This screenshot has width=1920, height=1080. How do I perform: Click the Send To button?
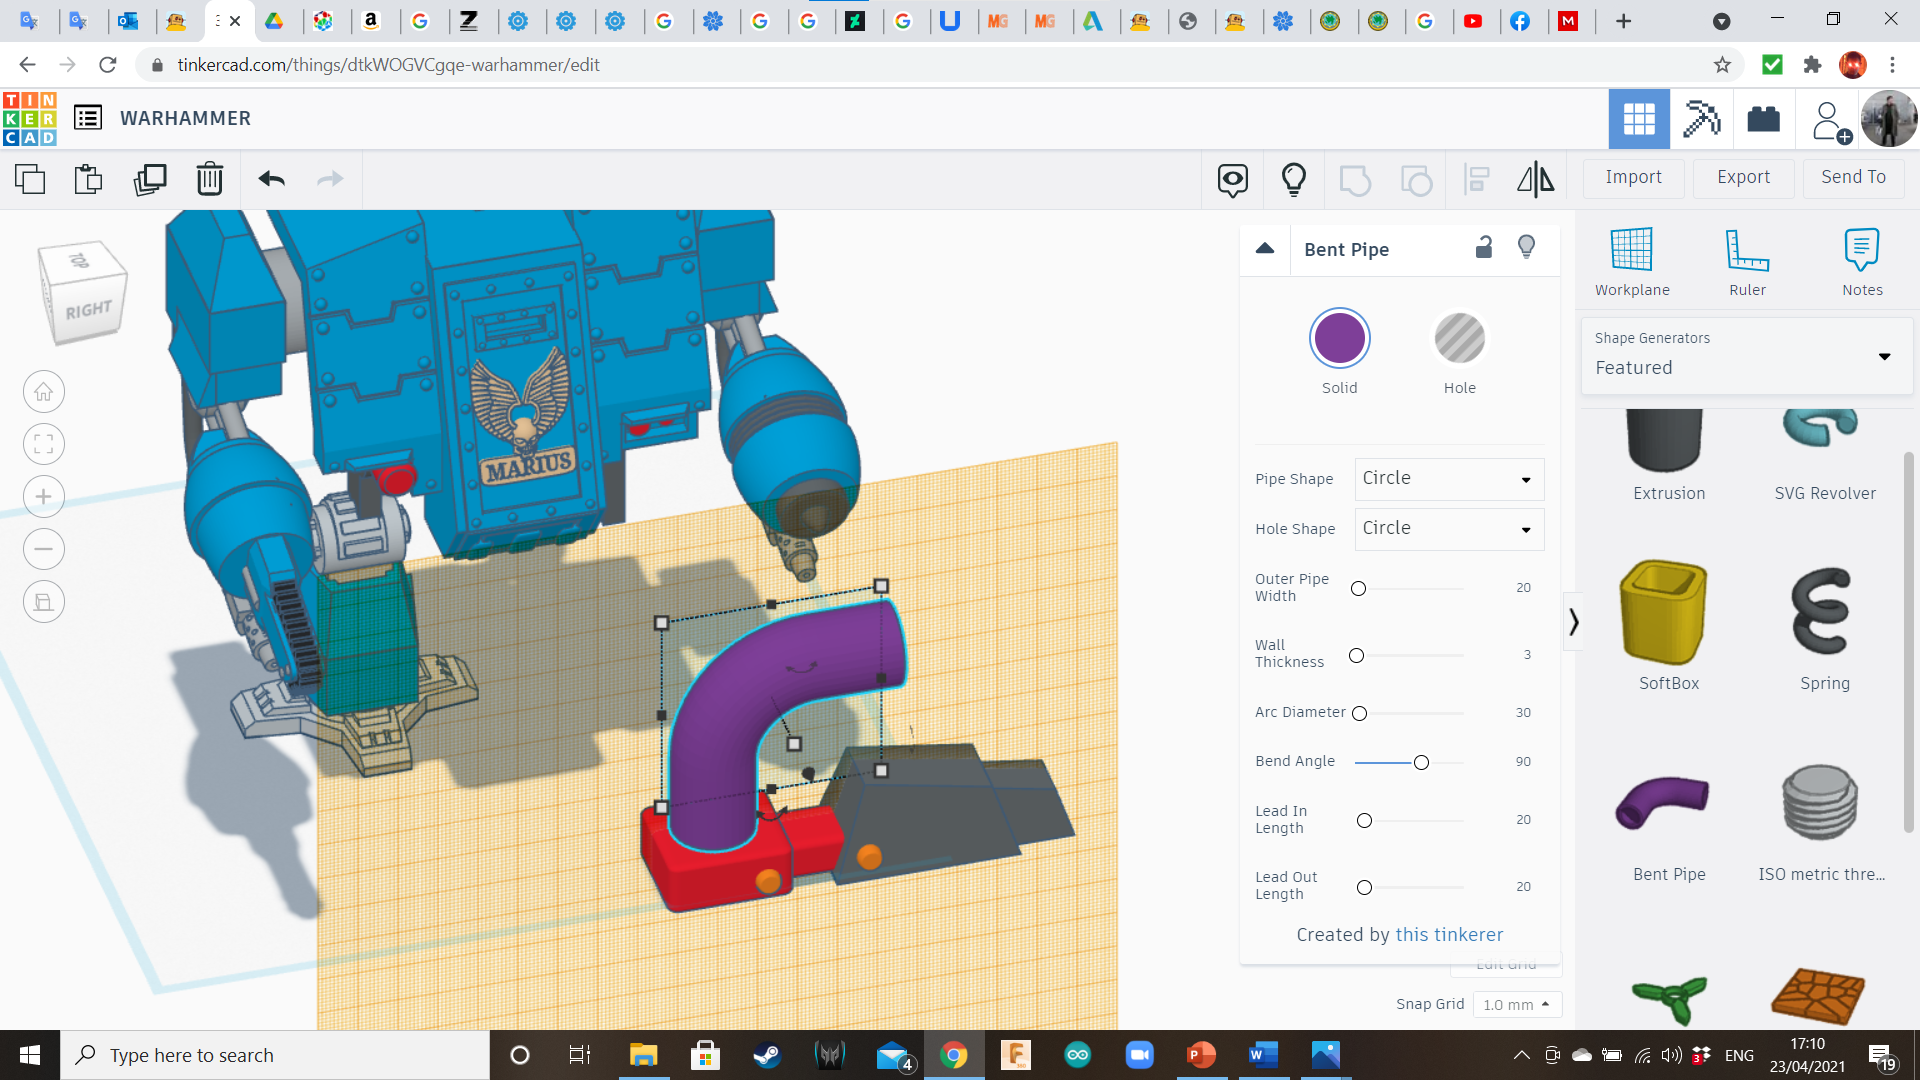1853,177
